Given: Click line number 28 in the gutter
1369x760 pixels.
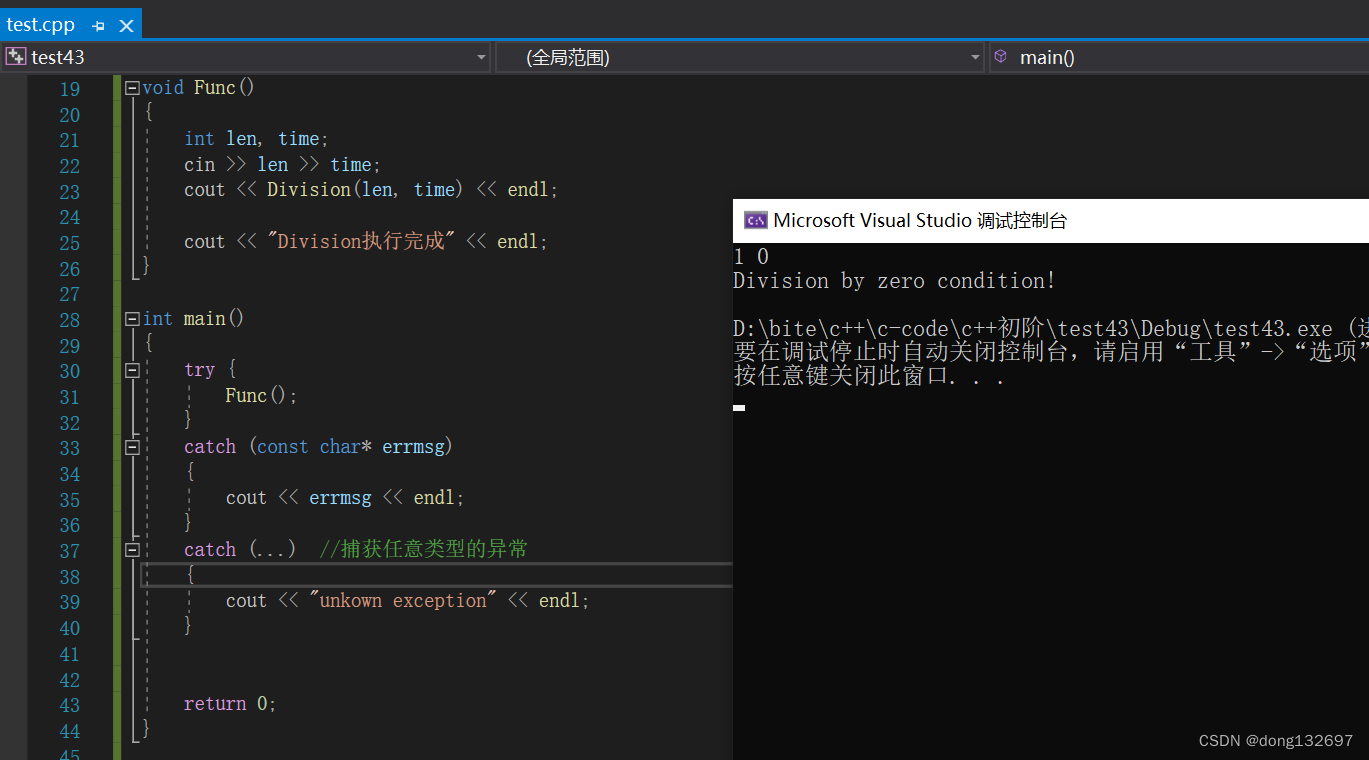Looking at the screenshot, I should (x=69, y=320).
